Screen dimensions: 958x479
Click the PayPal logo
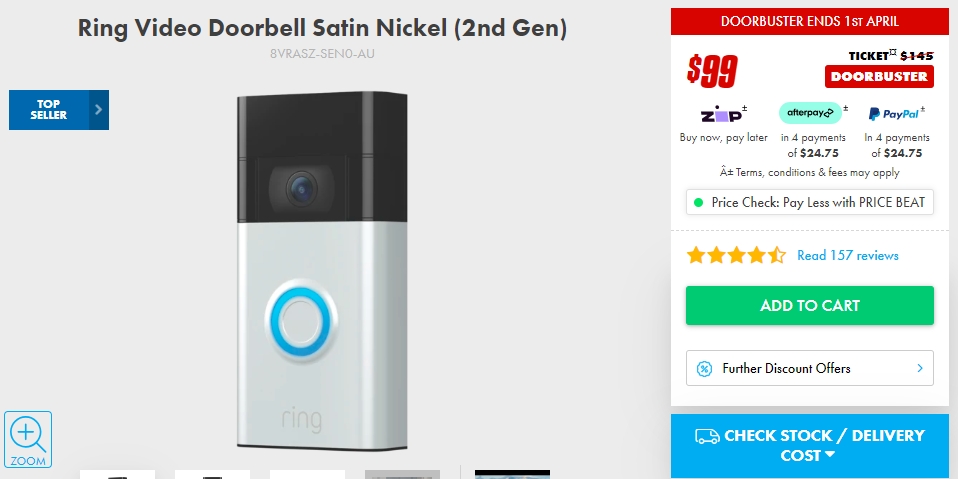tap(893, 114)
